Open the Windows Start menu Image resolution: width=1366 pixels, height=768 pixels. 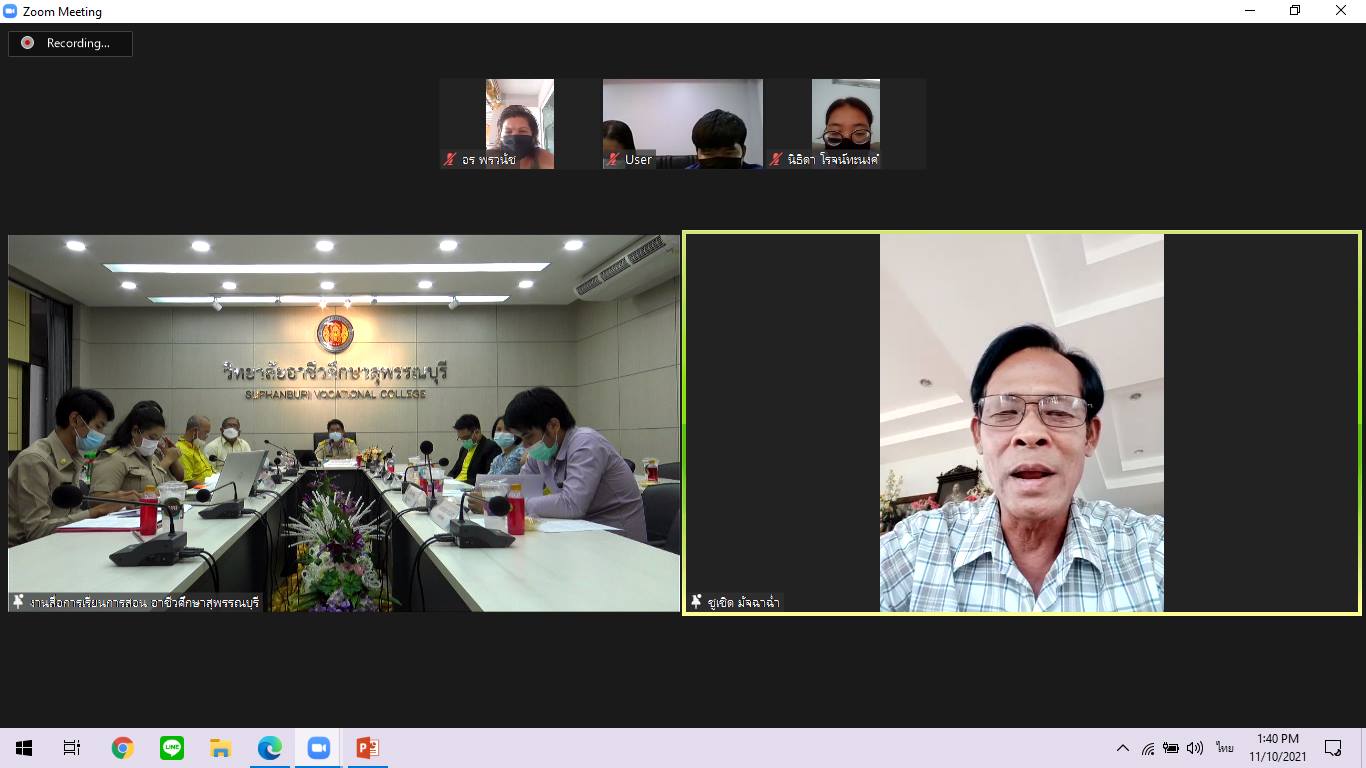tap(24, 748)
